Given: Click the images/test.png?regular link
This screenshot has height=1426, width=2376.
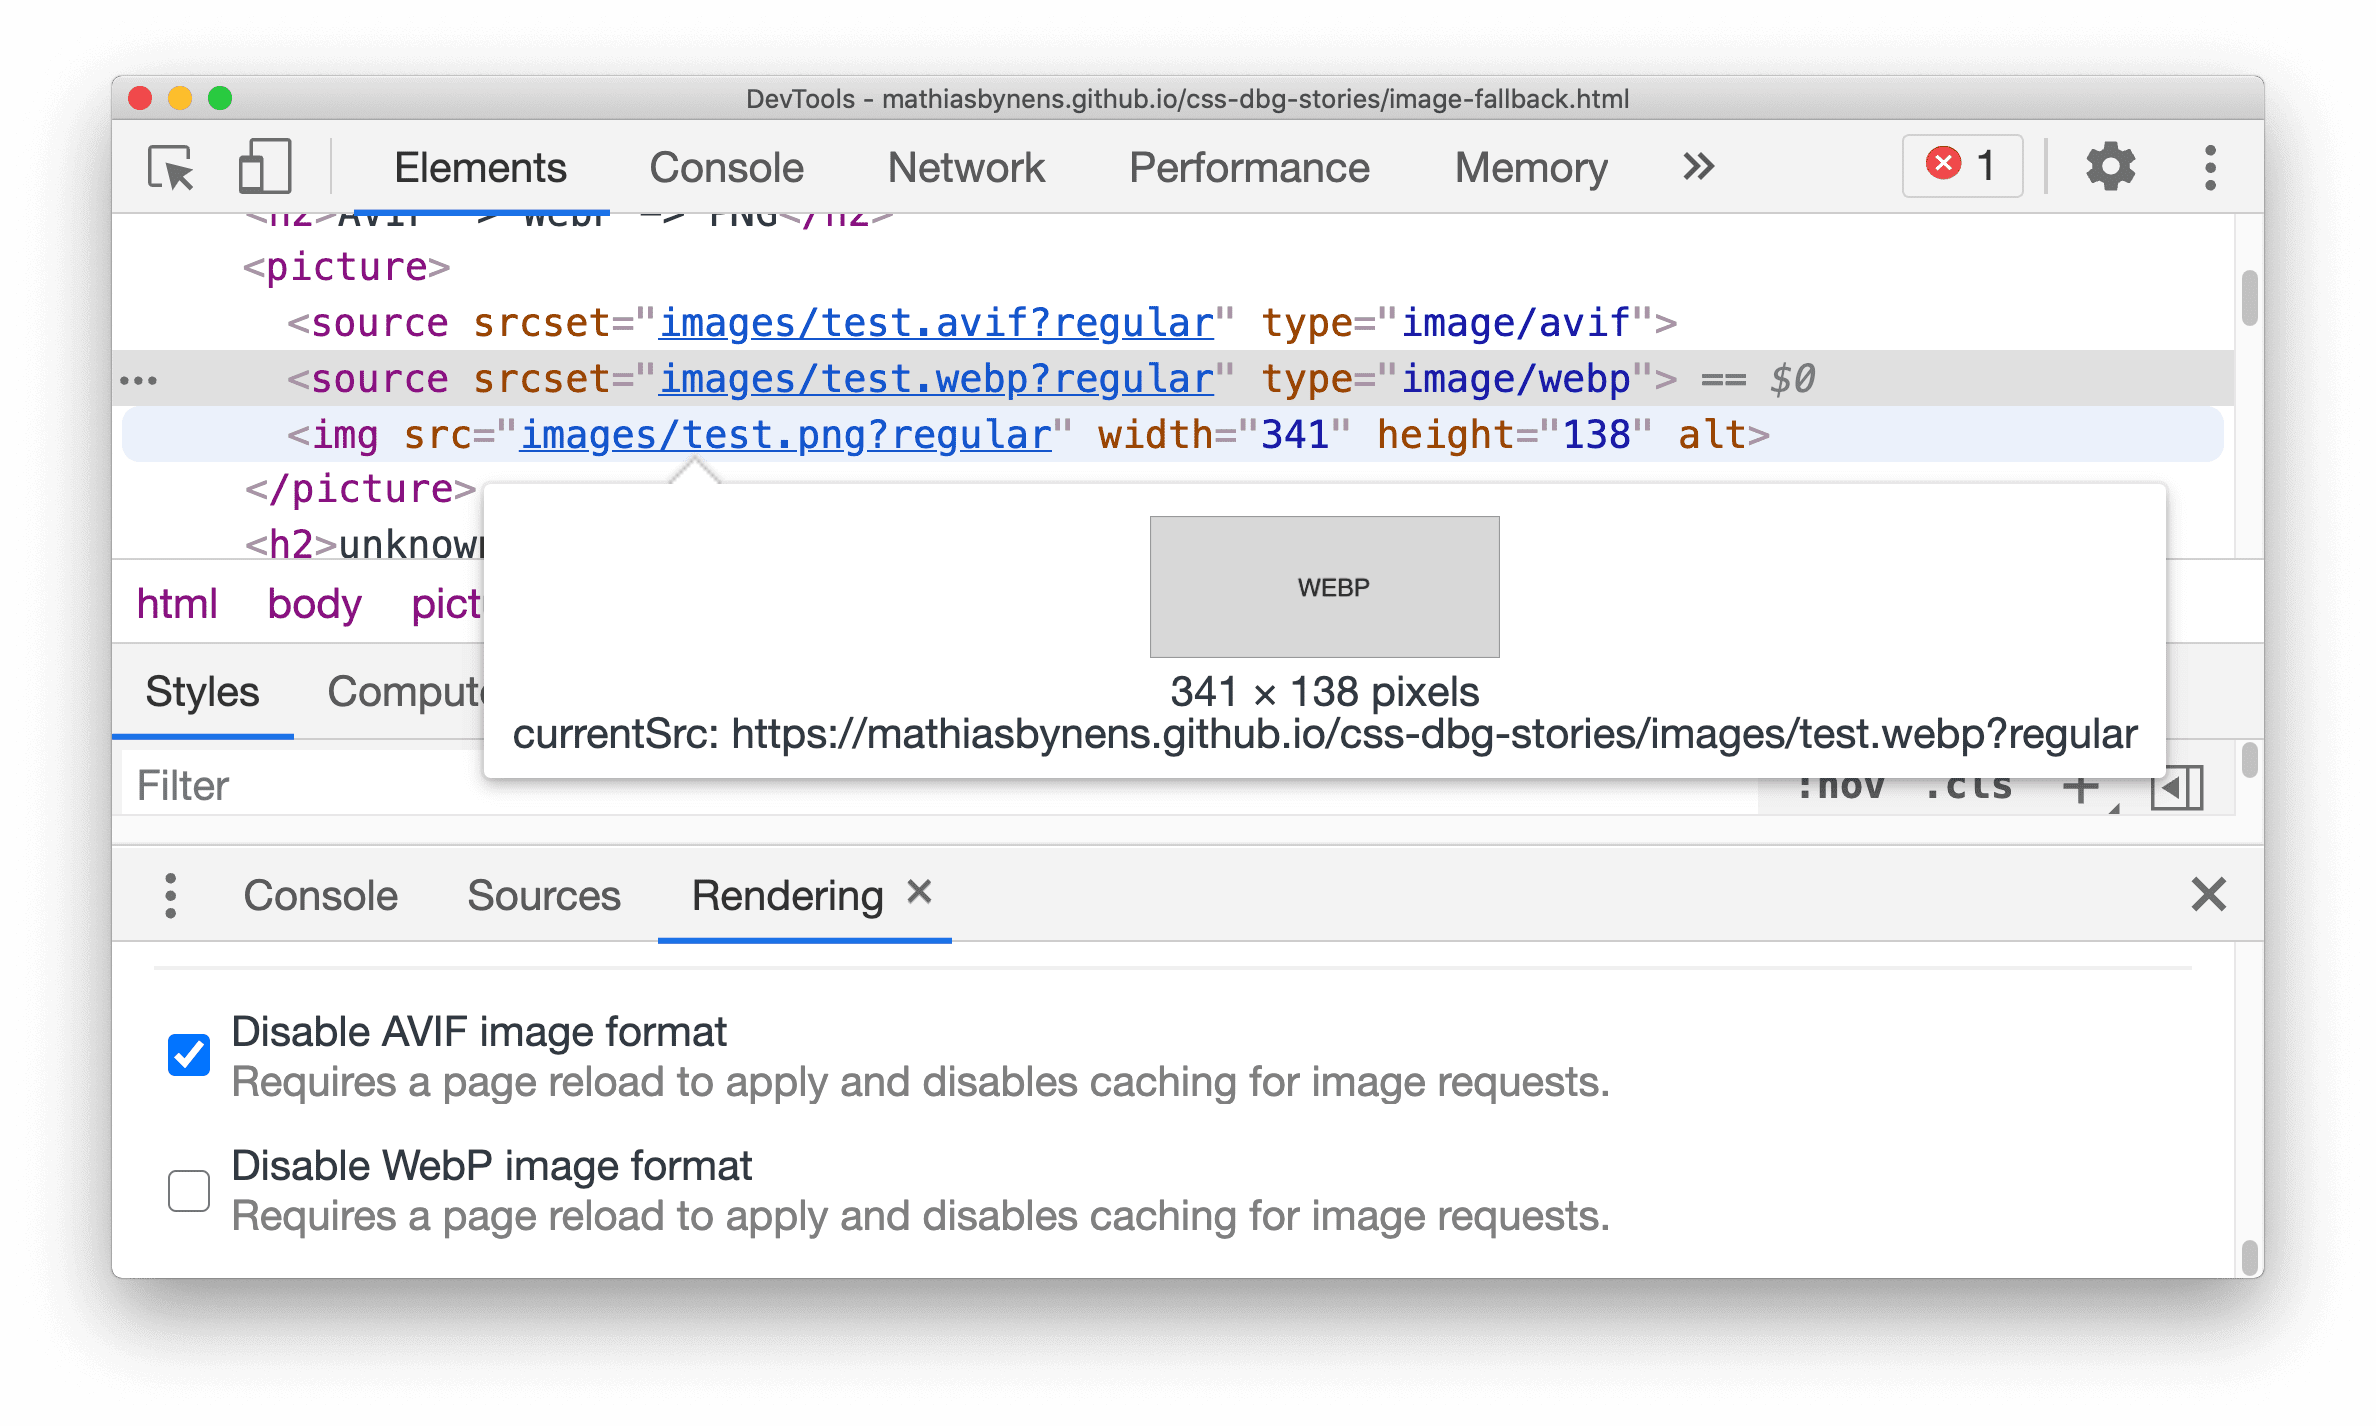Looking at the screenshot, I should (784, 436).
